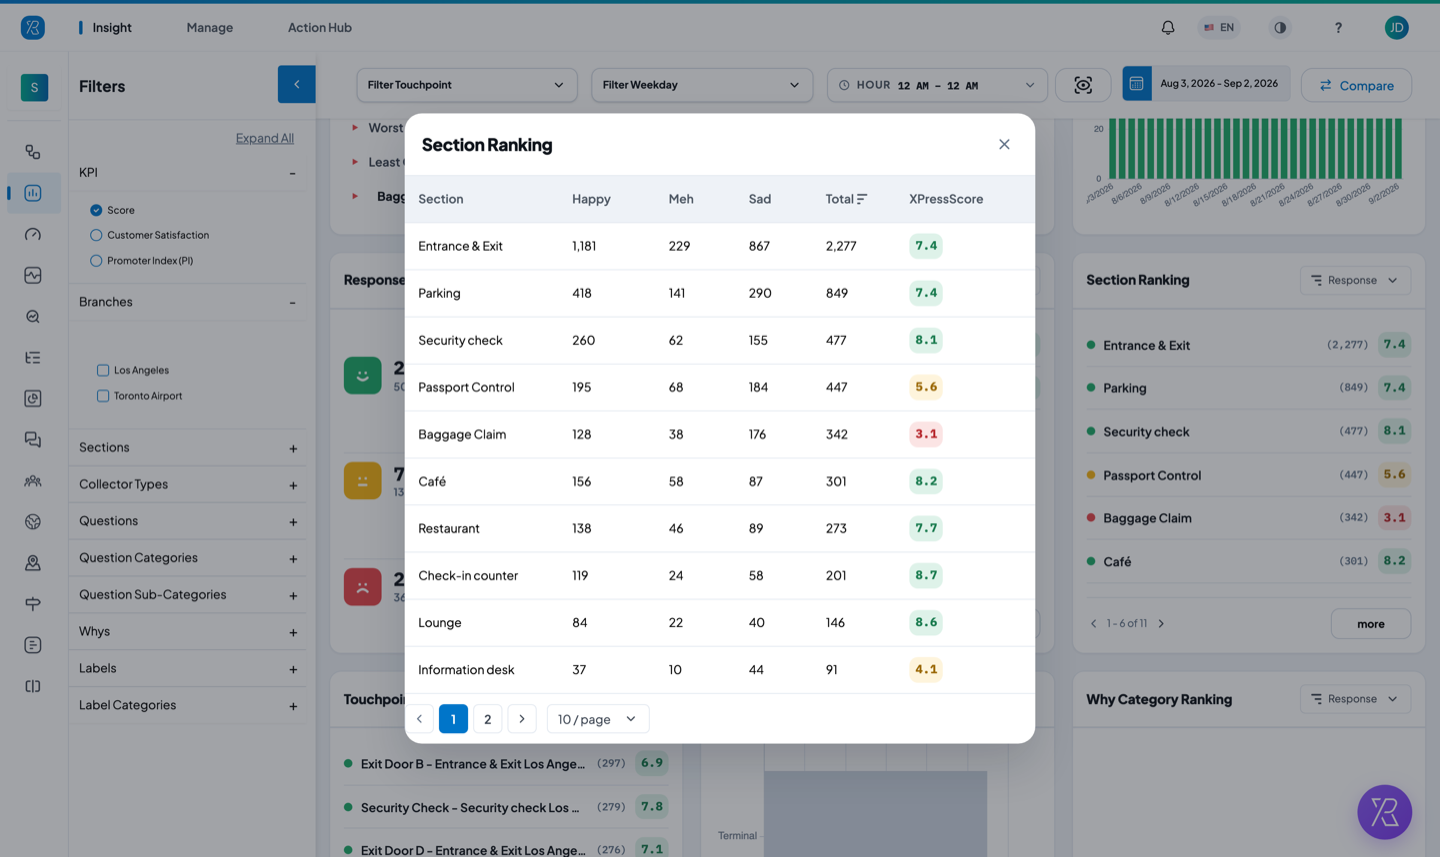The image size is (1440, 857).
Task: Open the JD user avatar menu
Action: click(x=1397, y=28)
